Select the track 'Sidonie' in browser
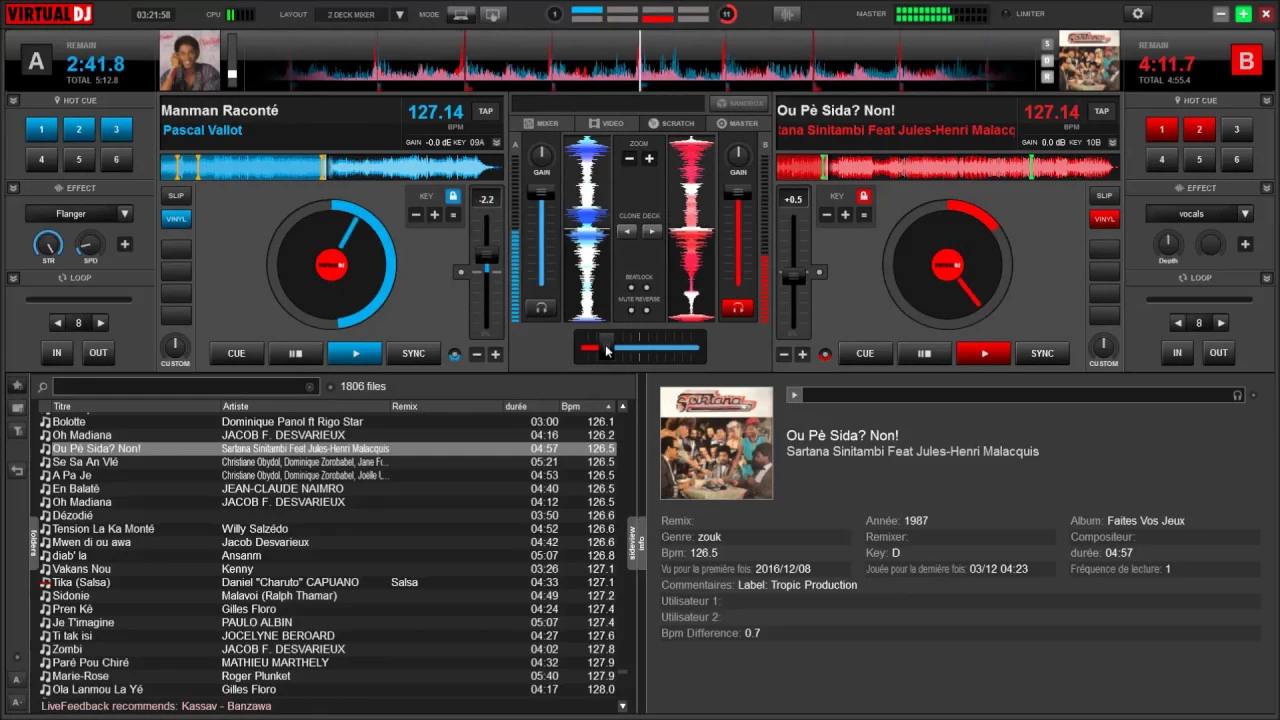Screen dimensions: 1280x720 pyautogui.click(x=327, y=595)
